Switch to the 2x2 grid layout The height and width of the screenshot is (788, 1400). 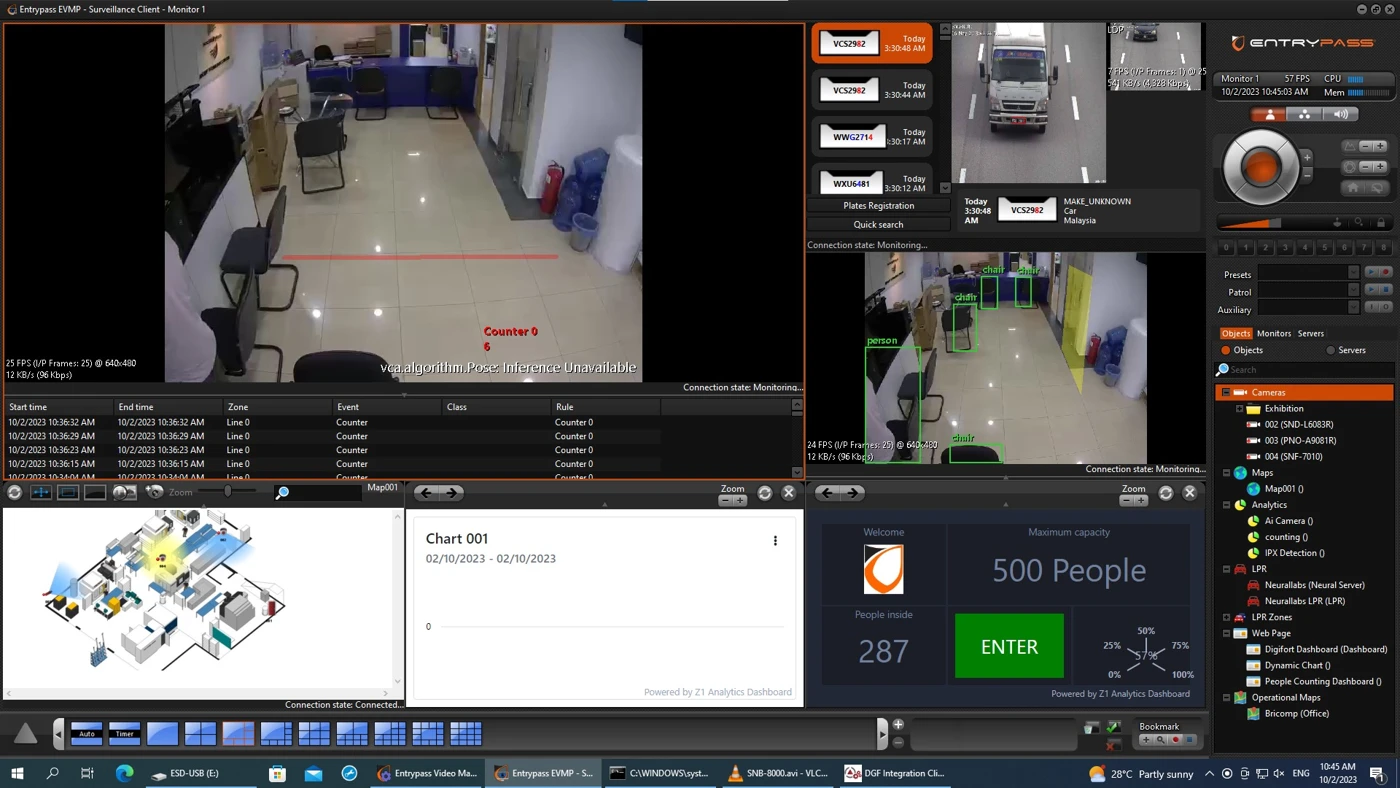200,733
